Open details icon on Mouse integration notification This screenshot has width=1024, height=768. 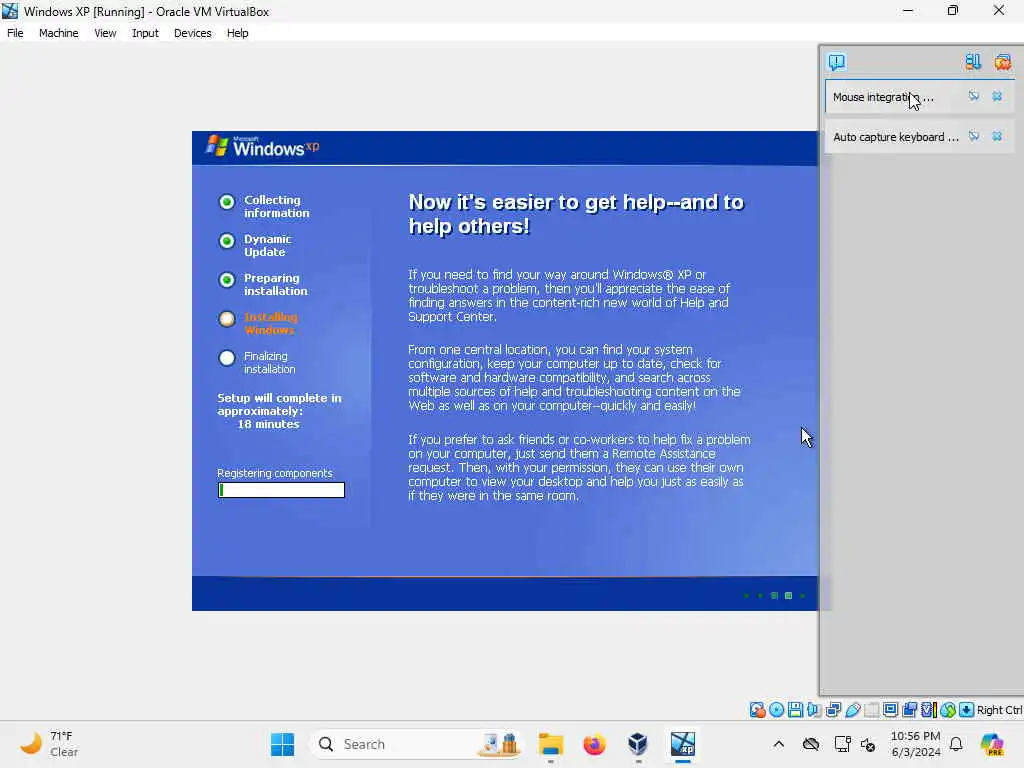(974, 96)
